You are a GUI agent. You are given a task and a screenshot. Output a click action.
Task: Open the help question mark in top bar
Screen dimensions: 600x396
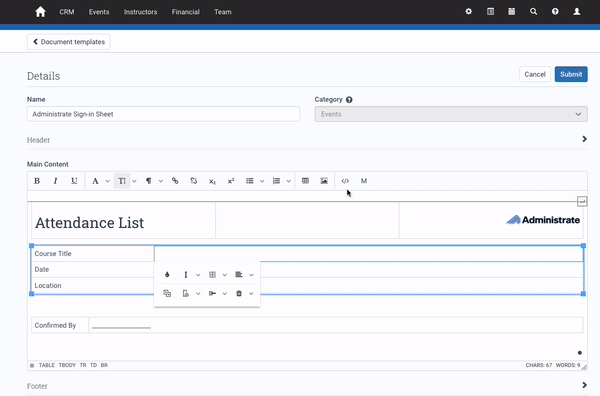(555, 12)
